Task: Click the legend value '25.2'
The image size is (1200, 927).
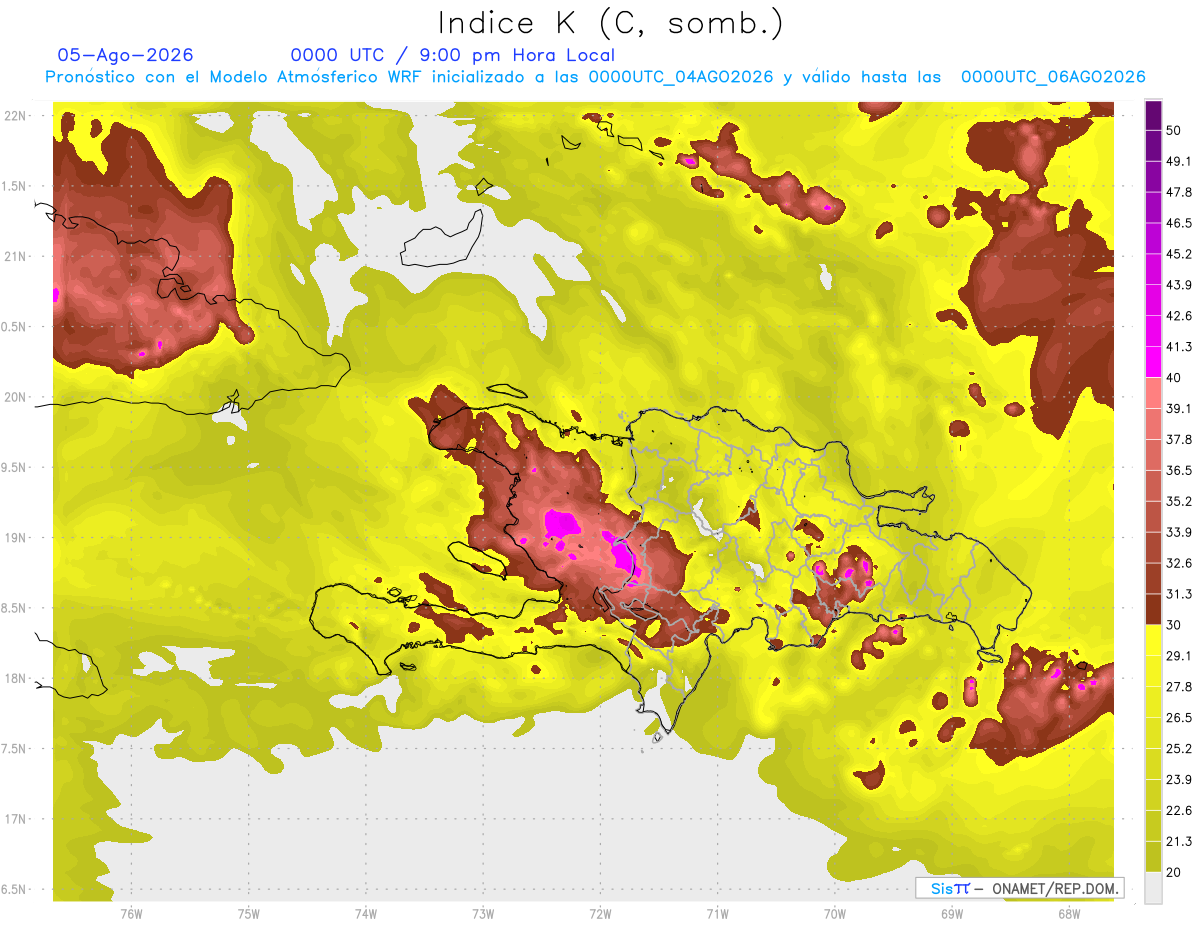Action: 1178,748
